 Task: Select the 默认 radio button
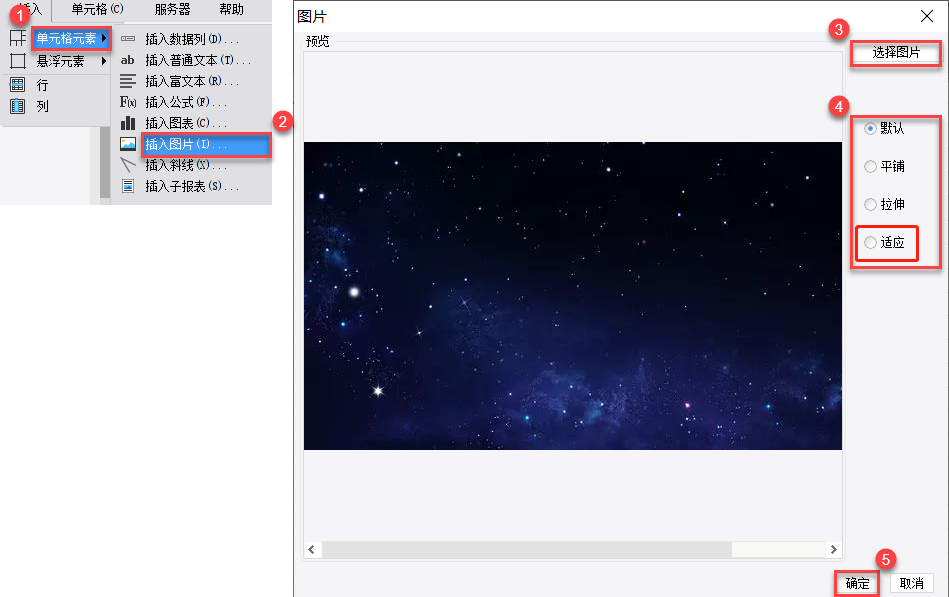pyautogui.click(x=870, y=128)
